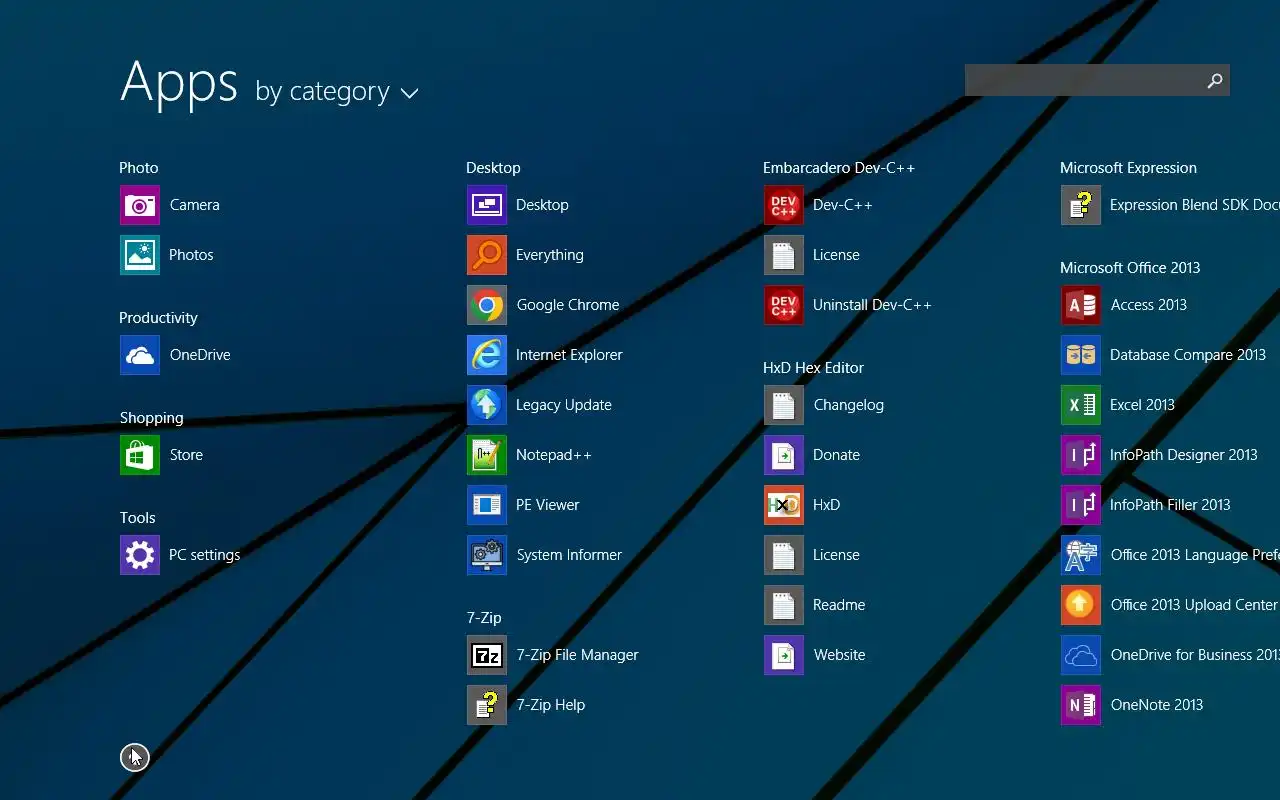
Task: Select the HxD Hex Editor heading
Action: coord(813,368)
